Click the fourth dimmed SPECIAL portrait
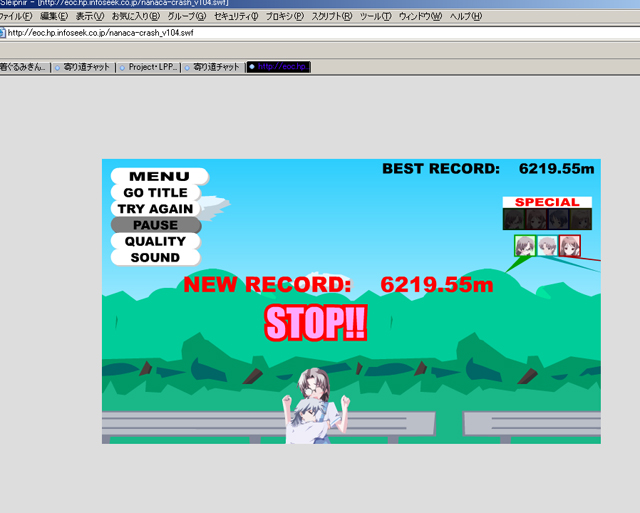This screenshot has width=640, height=513. [580, 219]
